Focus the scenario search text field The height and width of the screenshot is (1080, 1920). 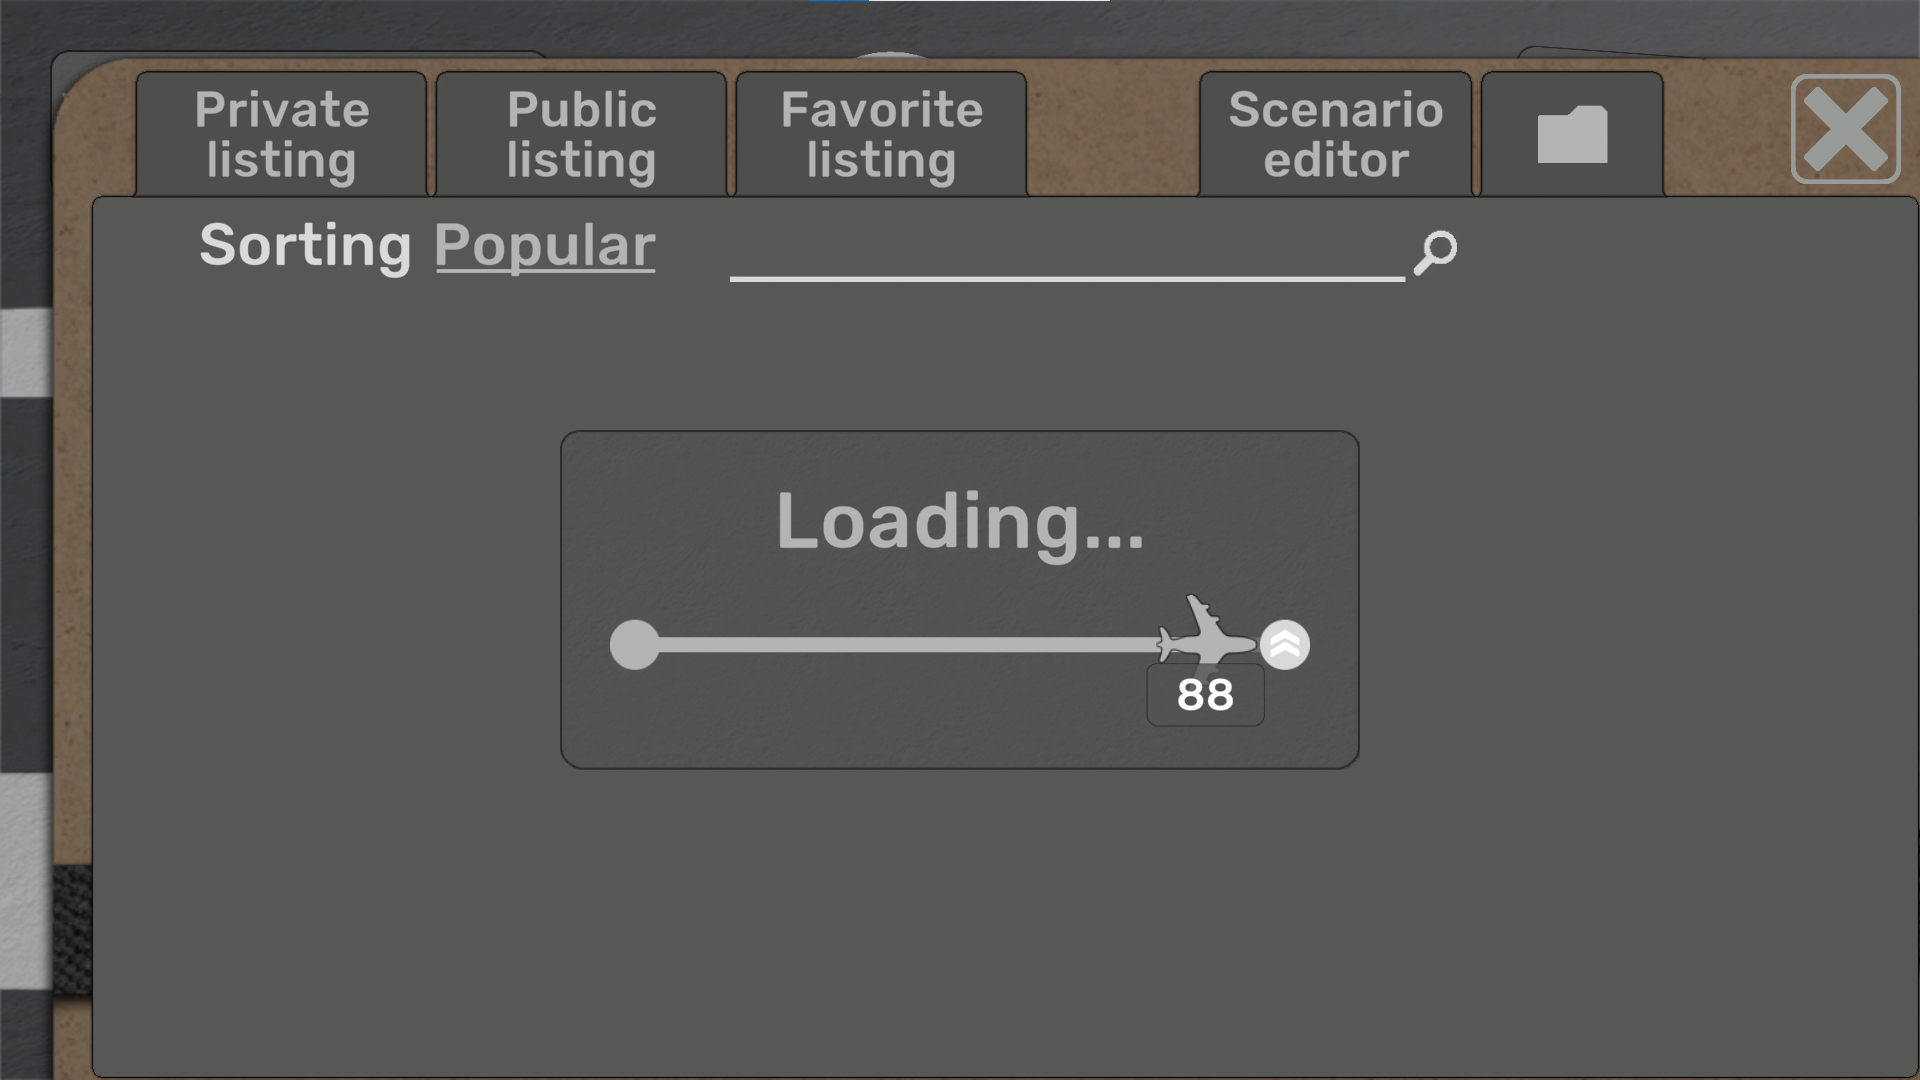pyautogui.click(x=1067, y=252)
